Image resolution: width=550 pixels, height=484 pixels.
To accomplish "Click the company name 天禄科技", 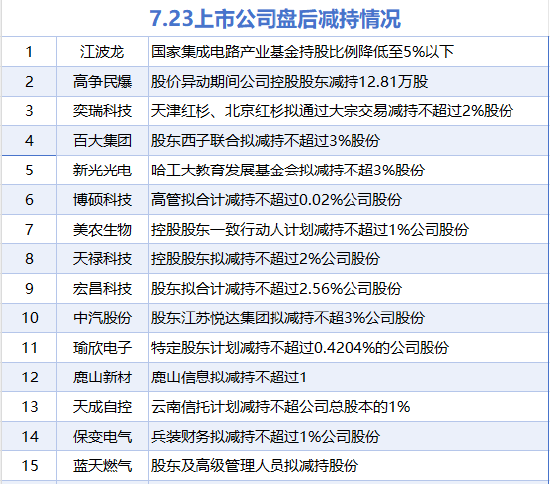I will coord(102,259).
